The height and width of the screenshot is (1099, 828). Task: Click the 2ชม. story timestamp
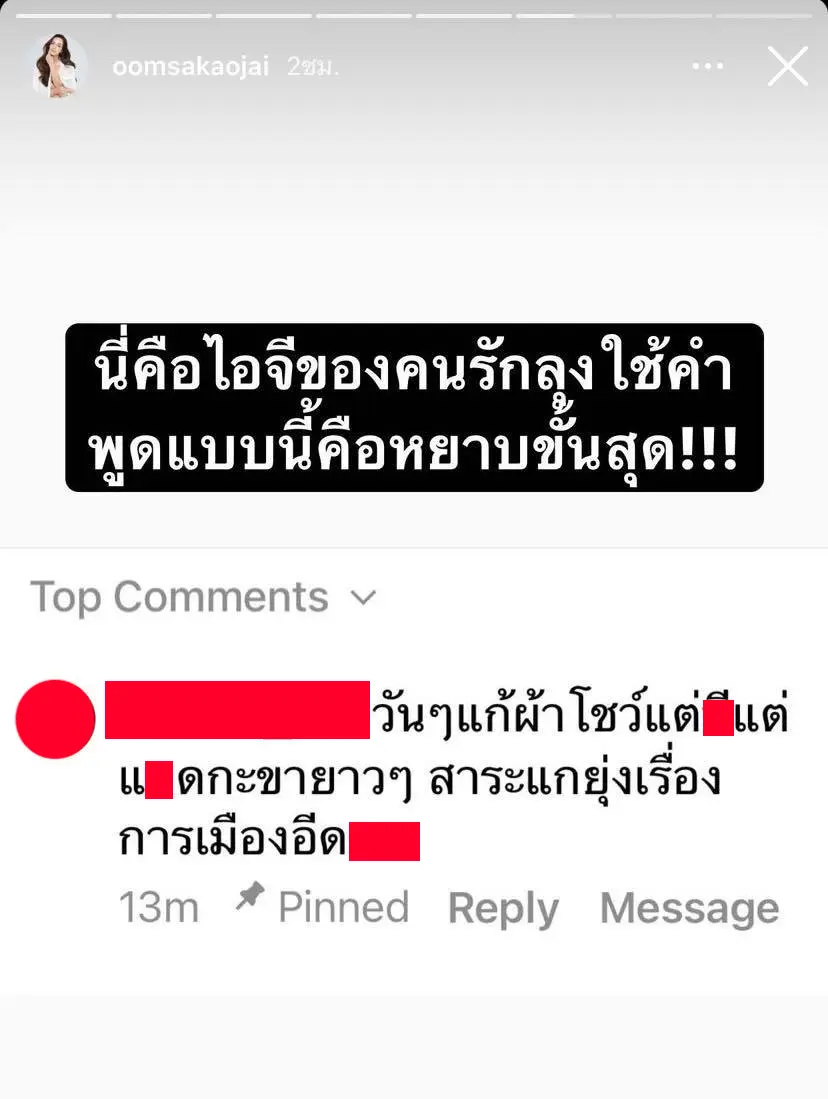pos(313,67)
